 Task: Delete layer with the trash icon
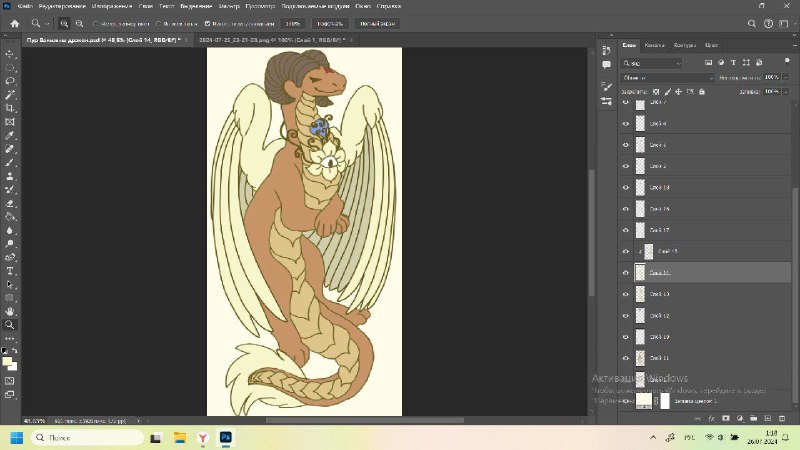(782, 418)
